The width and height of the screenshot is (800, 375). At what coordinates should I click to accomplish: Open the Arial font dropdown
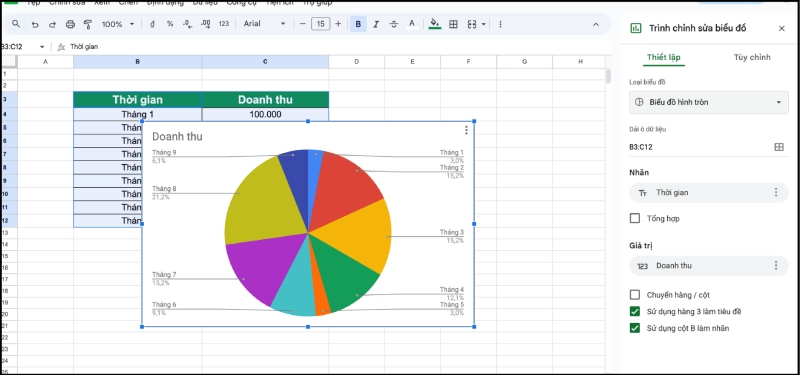coord(264,24)
